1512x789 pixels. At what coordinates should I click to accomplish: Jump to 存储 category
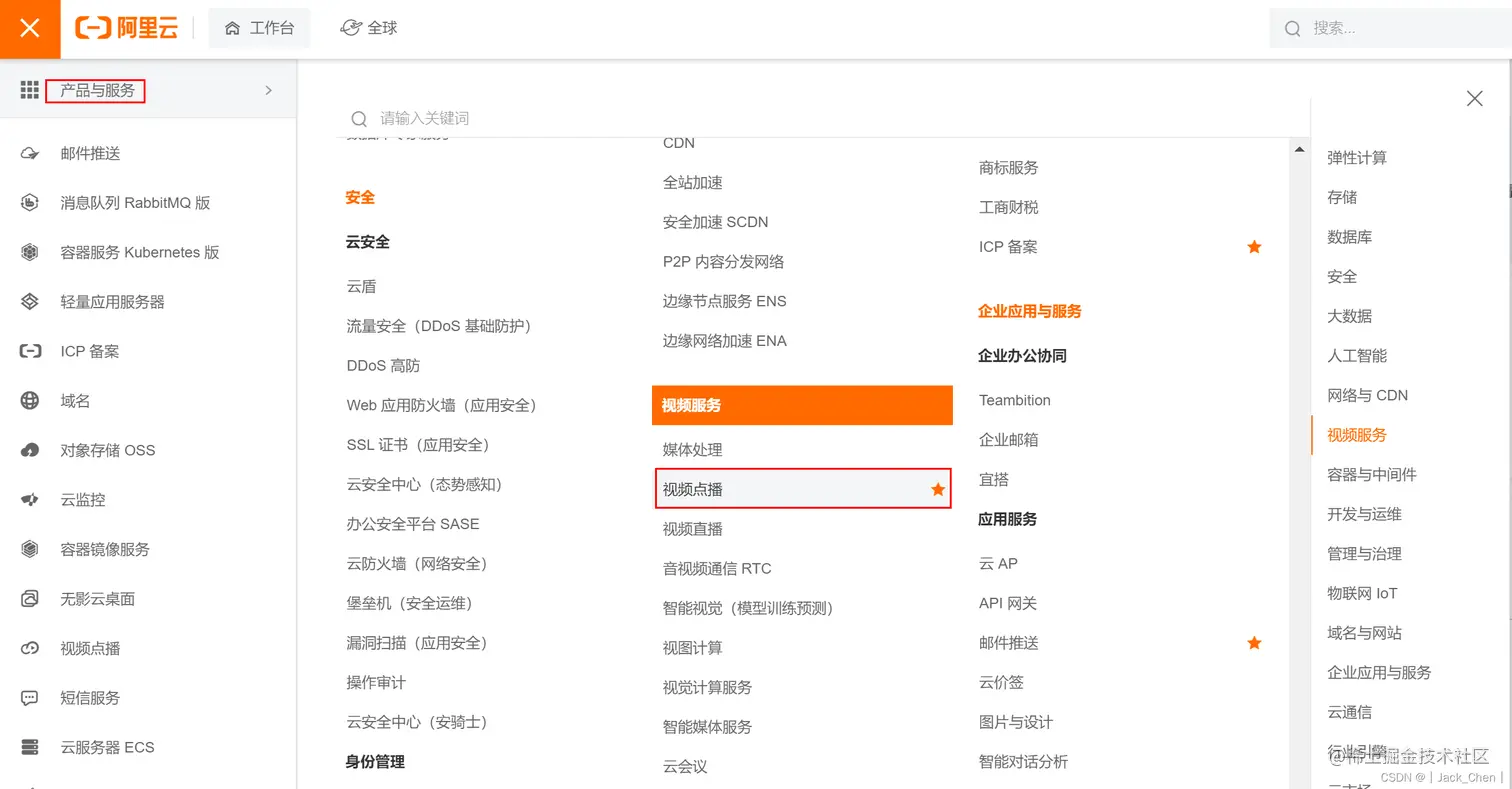point(1342,197)
